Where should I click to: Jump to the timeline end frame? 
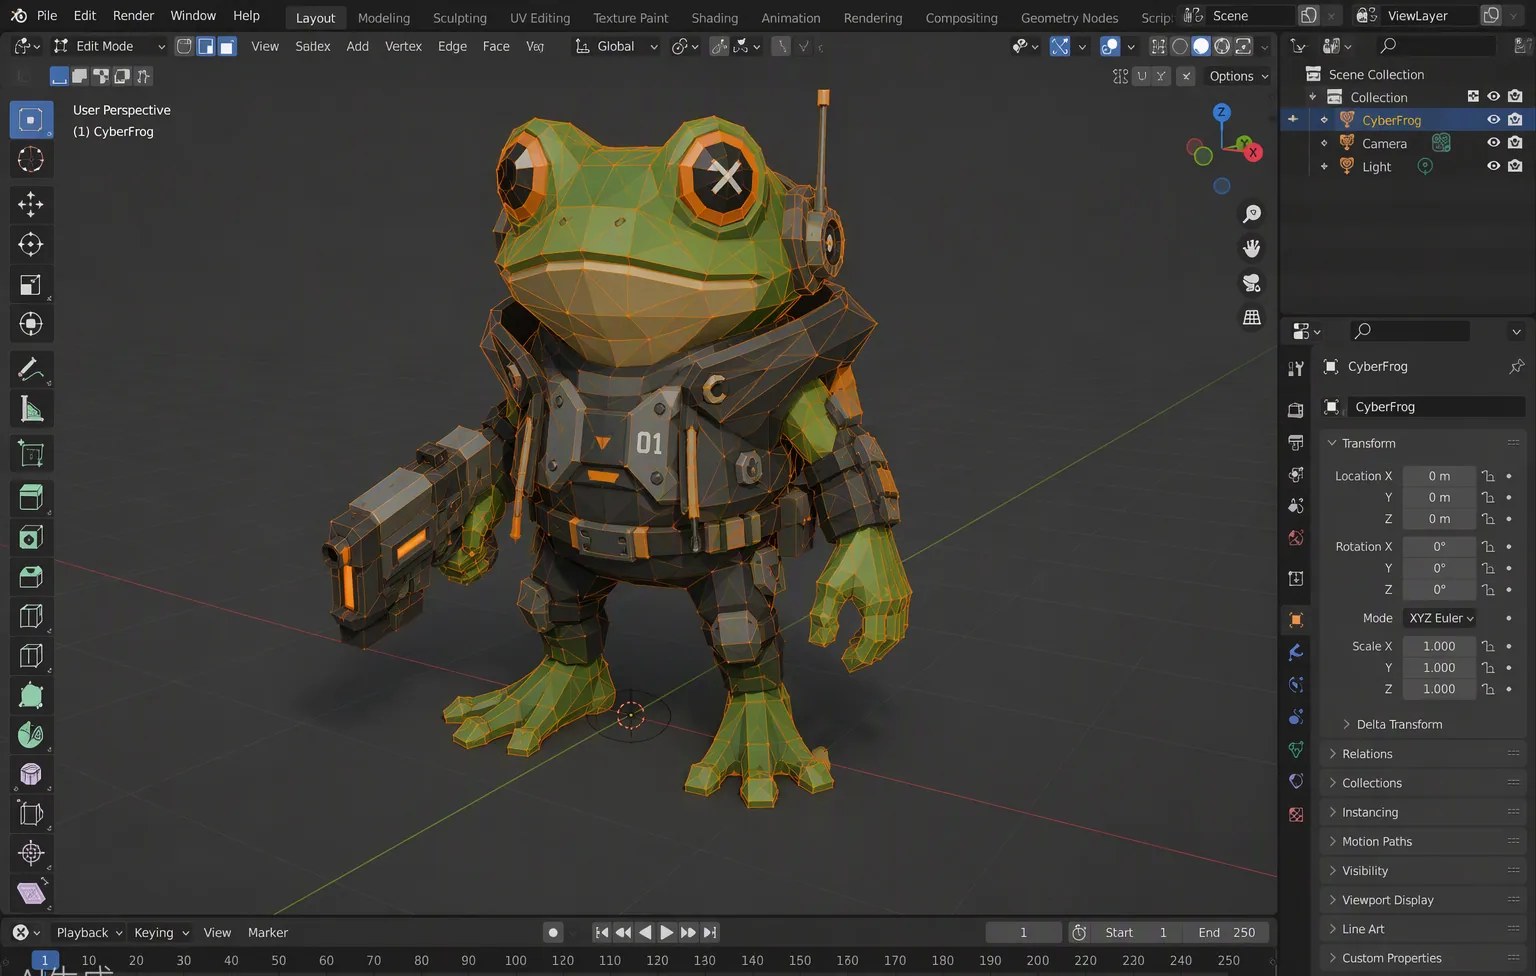710,932
